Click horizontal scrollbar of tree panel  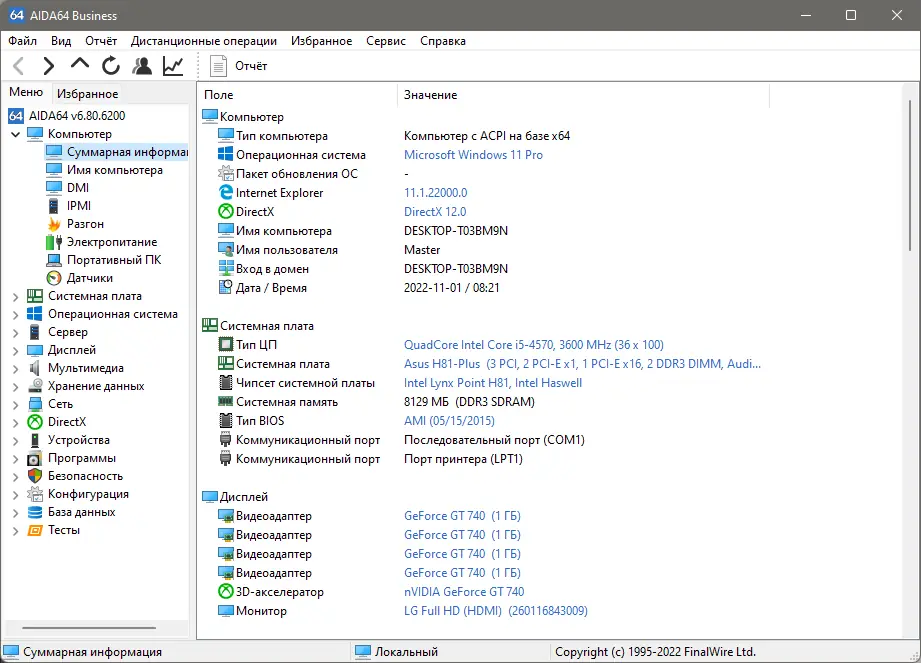pyautogui.click(x=89, y=628)
